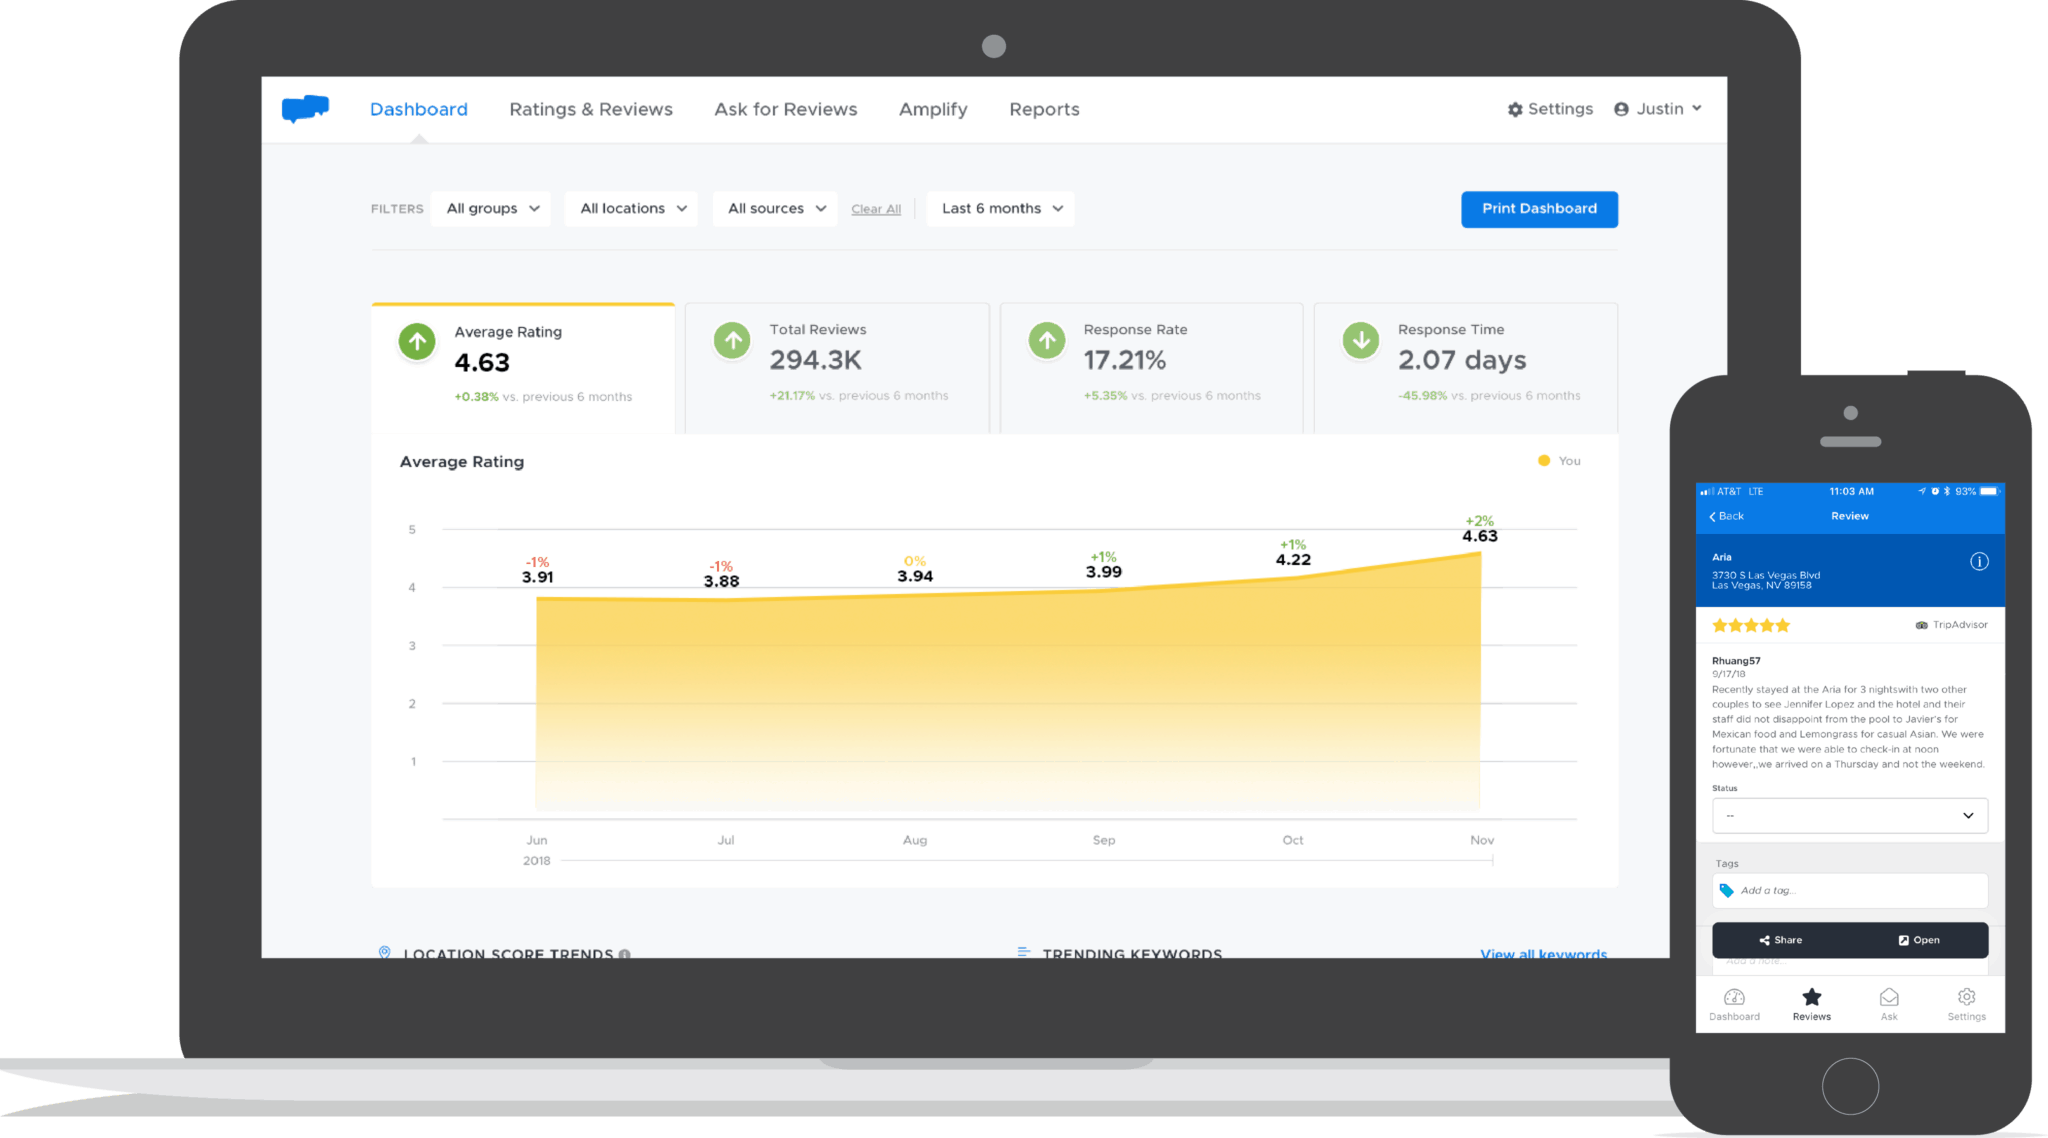Select the Response Rate metric card
Screen dimensions: 2048x1138
[x=1151, y=366]
